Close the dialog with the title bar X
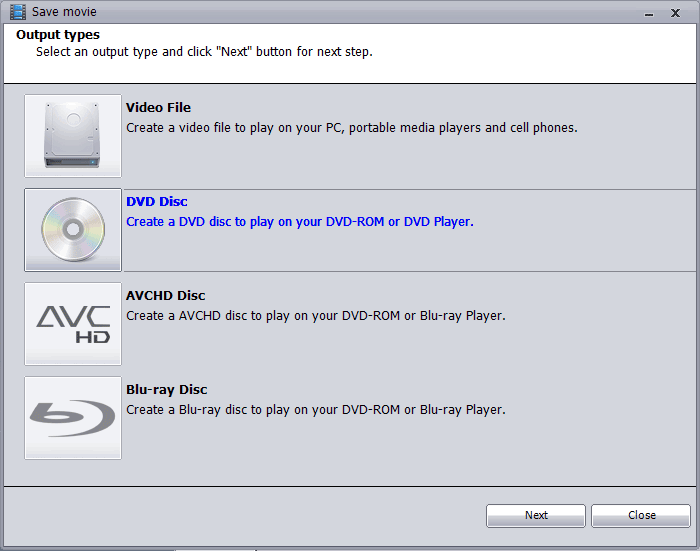 click(x=675, y=13)
